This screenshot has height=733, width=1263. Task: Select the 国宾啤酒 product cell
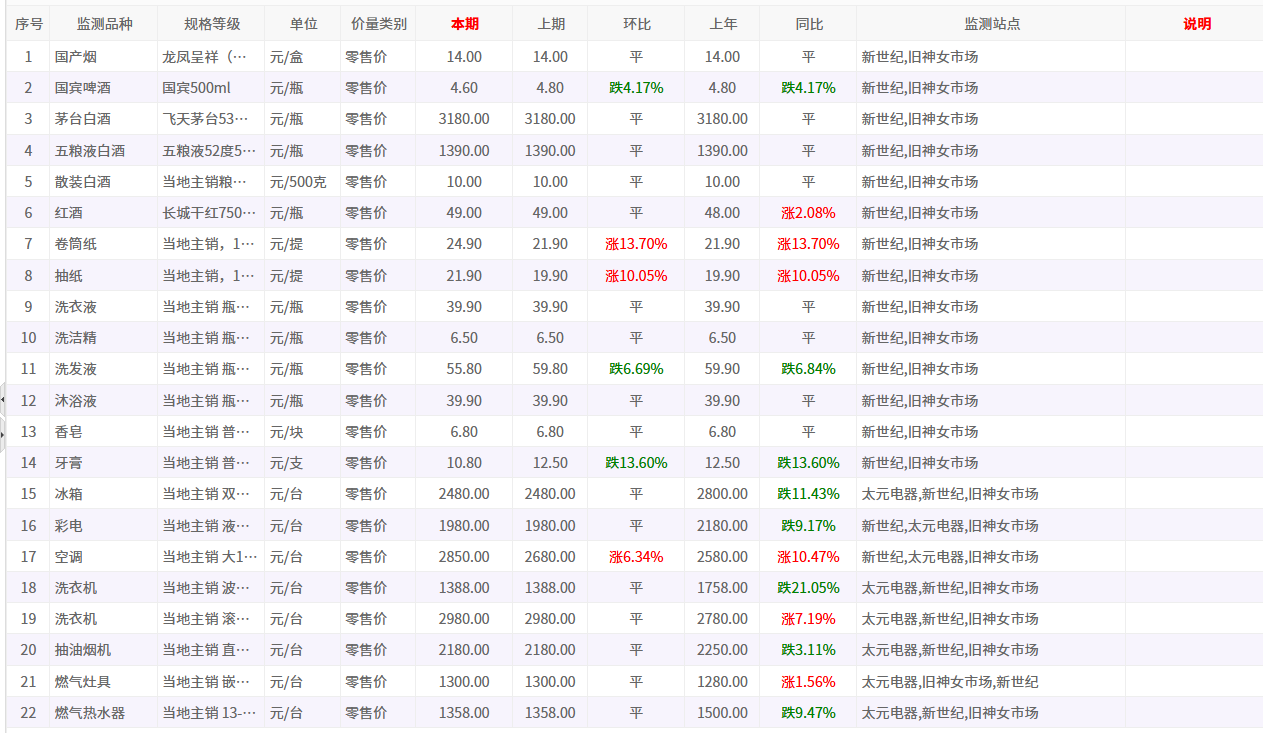(x=104, y=88)
